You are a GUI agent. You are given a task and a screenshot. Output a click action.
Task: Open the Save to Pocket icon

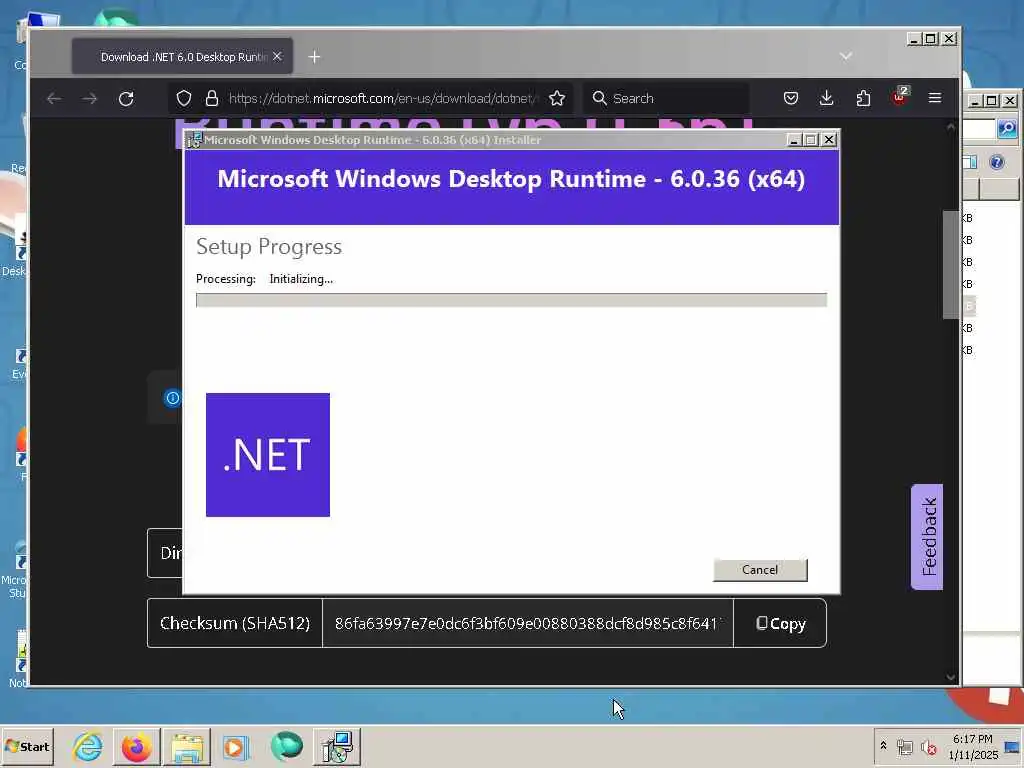(791, 99)
